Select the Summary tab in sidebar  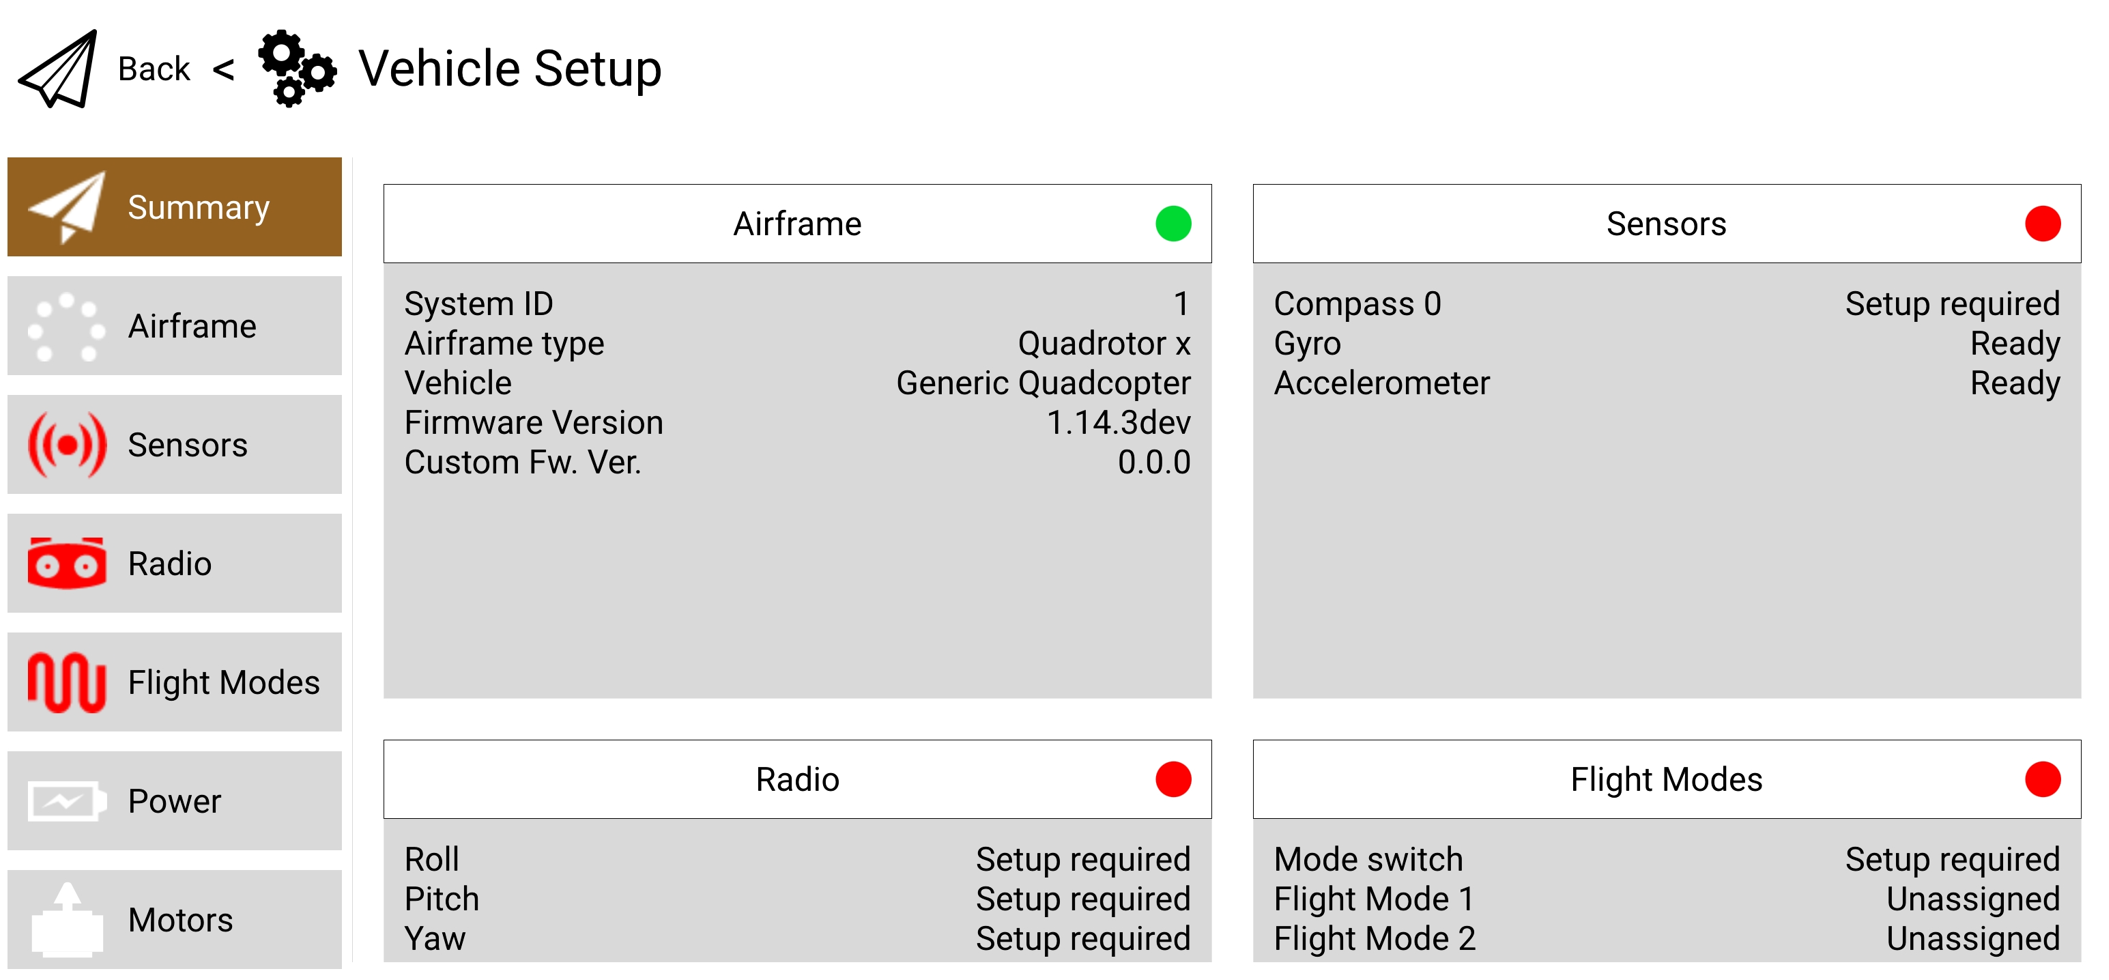pos(174,207)
